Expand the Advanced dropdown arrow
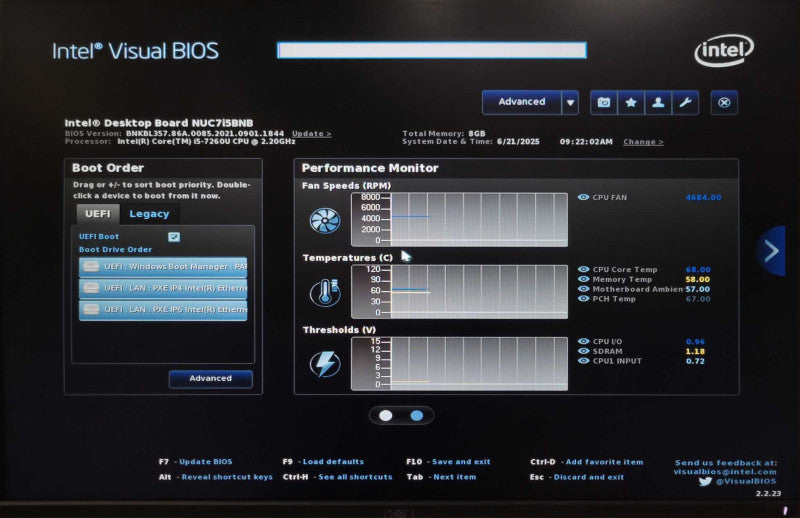This screenshot has height=518, width=800. point(570,103)
